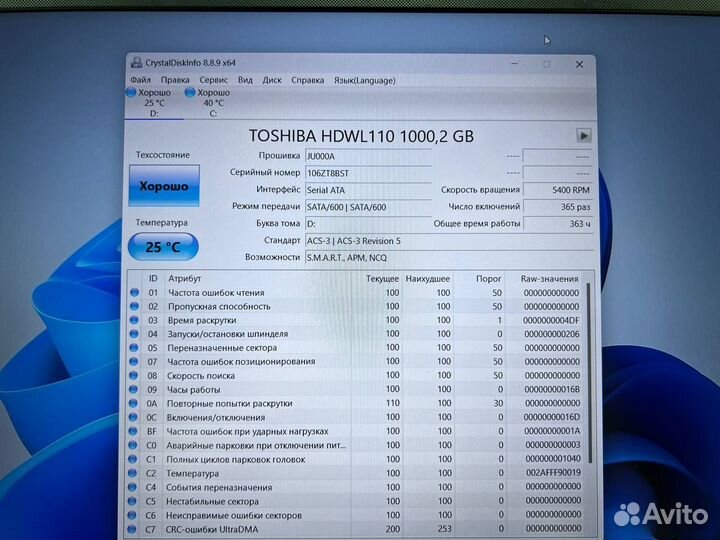Image resolution: width=720 pixels, height=540 pixels.
Task: Select the Переназначенные сектора row
Action: [x=356, y=348]
